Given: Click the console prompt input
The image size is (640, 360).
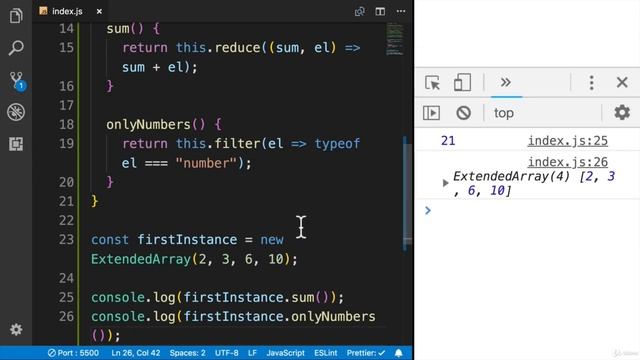Looking at the screenshot, I should point(531,211).
